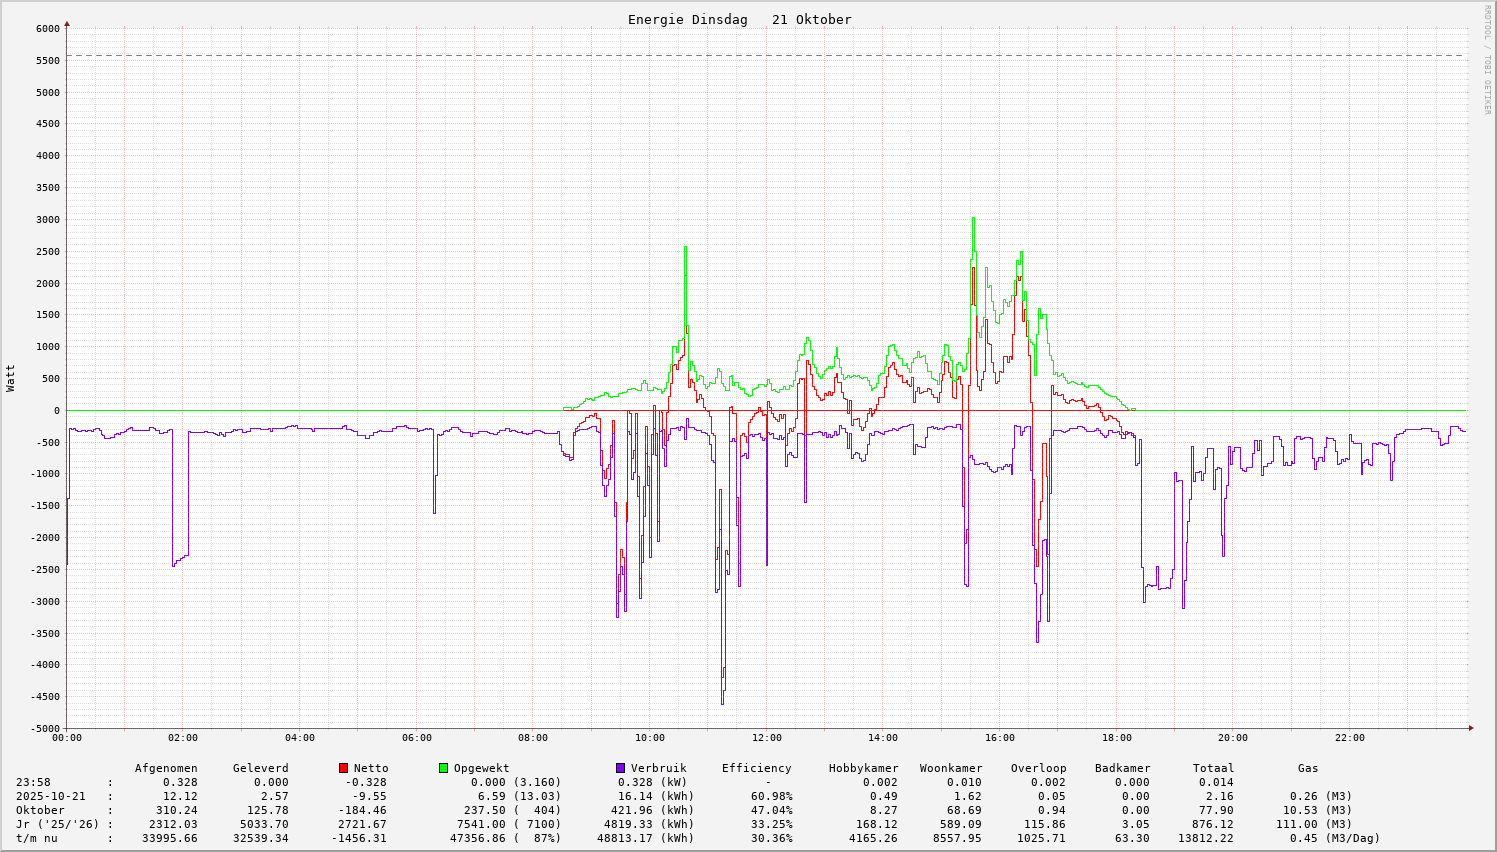Select the 06:00 tick on the x-axis
The height and width of the screenshot is (852, 1497).
pyautogui.click(x=416, y=738)
